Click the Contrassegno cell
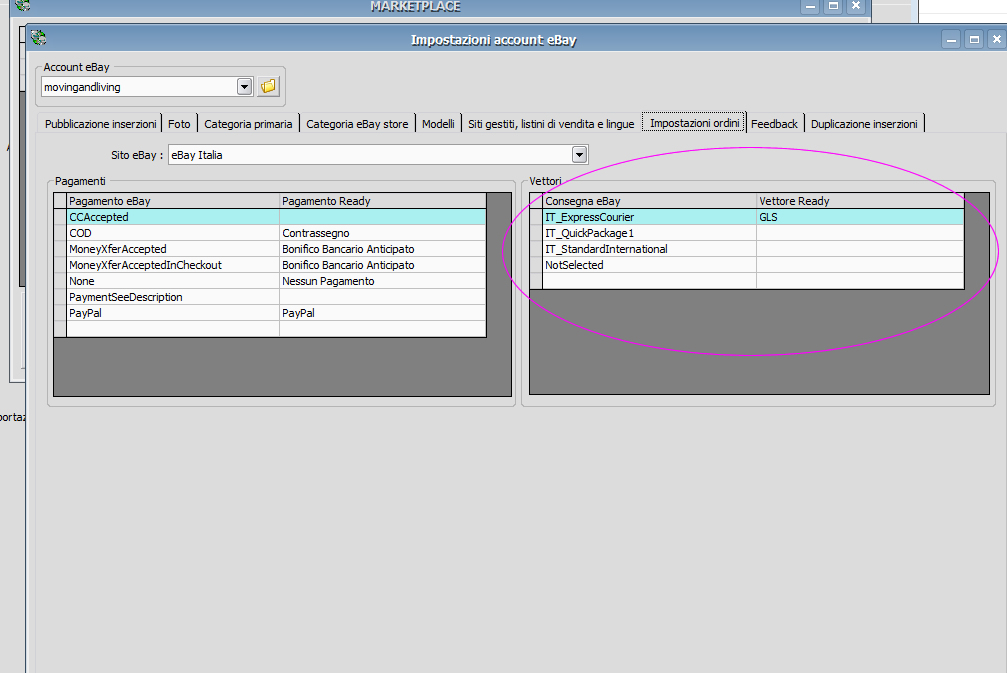 (383, 233)
